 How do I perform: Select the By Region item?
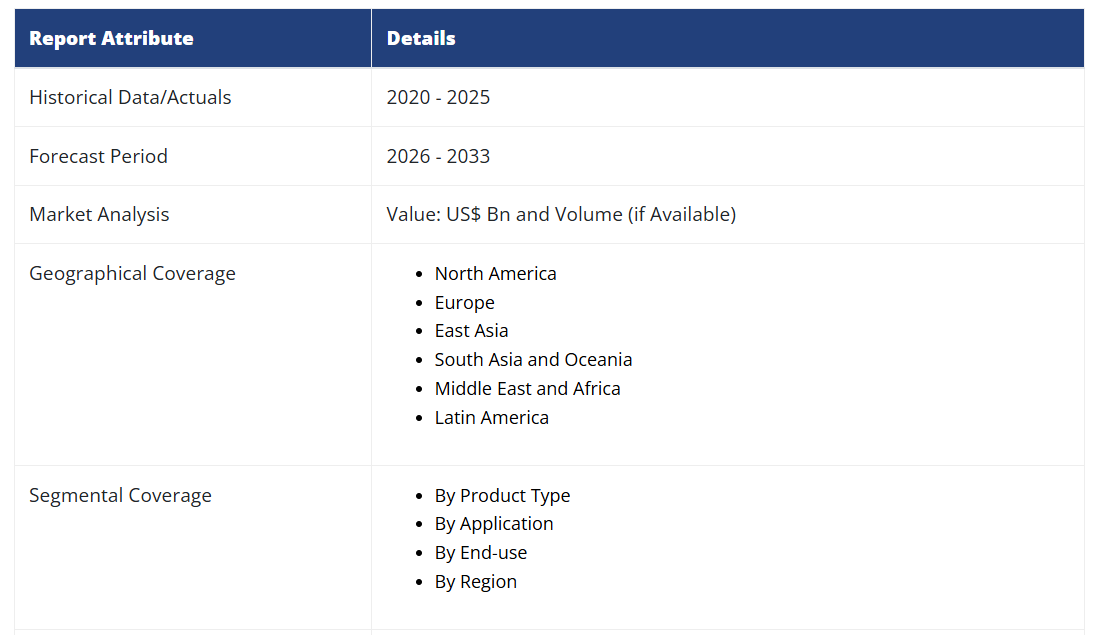click(x=475, y=581)
